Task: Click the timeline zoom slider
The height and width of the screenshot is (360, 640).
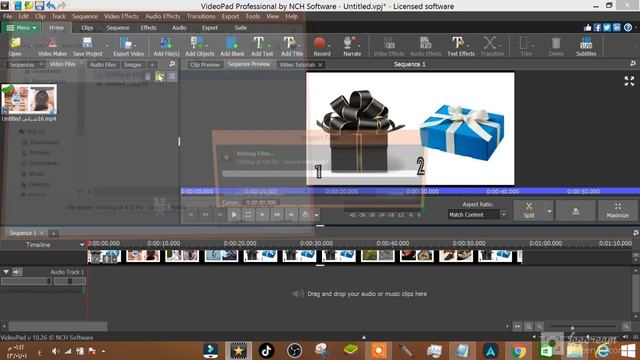Action: coord(583,327)
